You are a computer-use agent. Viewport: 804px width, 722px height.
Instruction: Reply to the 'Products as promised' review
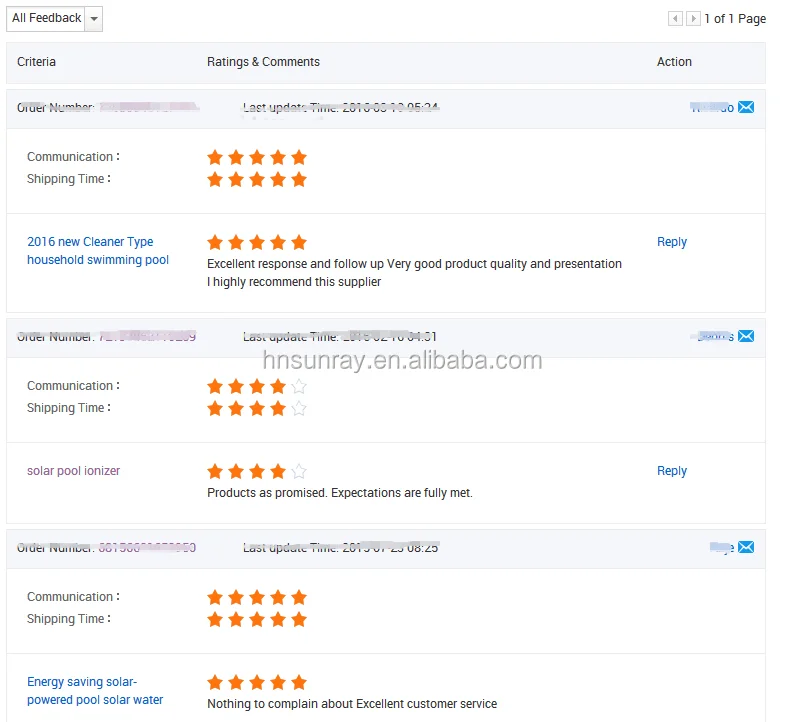coord(672,471)
